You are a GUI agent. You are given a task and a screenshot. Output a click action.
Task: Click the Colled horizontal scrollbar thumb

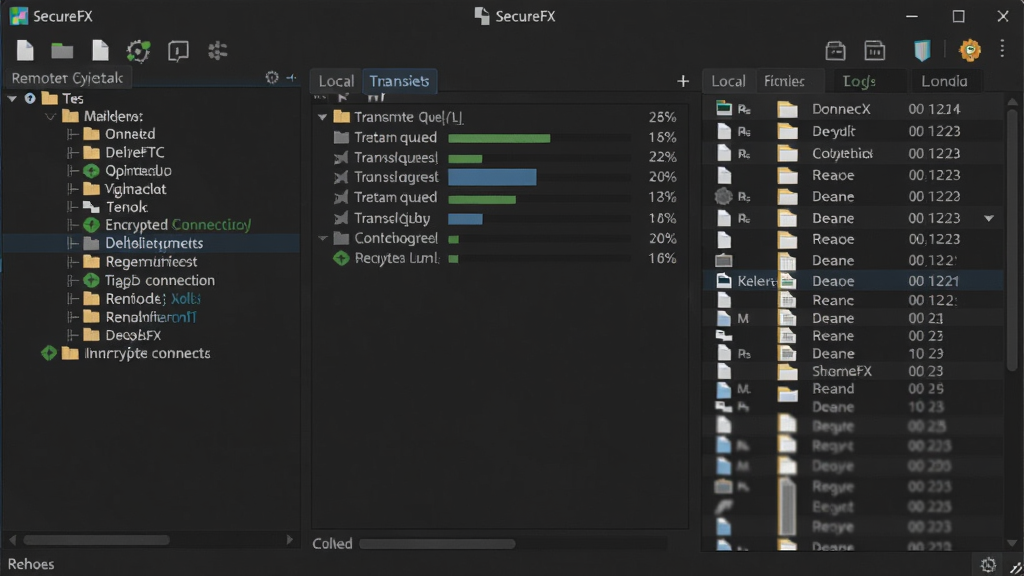[437, 543]
